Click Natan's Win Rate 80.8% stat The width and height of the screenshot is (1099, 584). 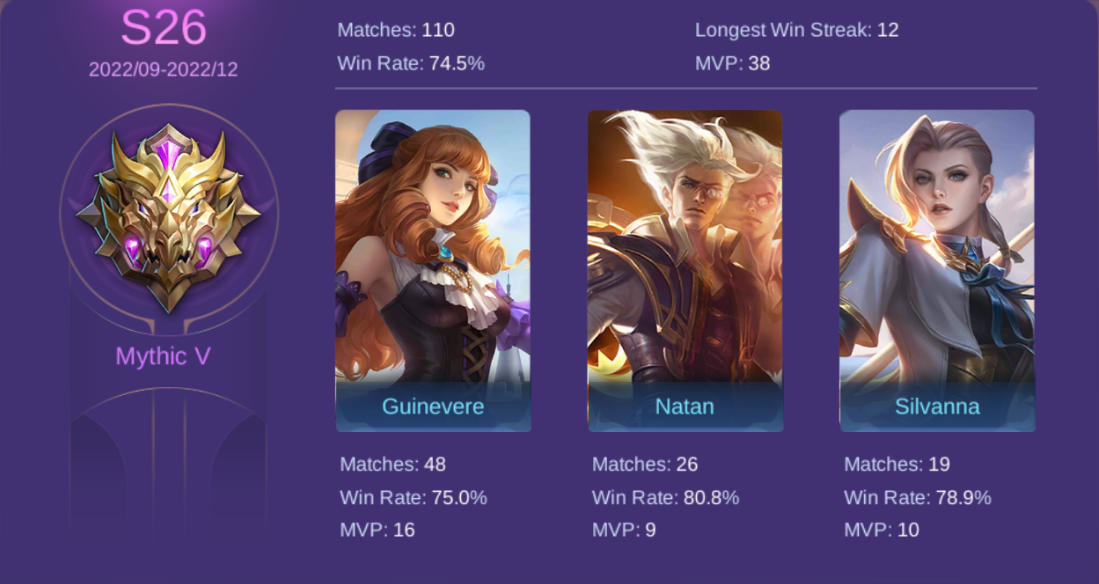(x=665, y=498)
